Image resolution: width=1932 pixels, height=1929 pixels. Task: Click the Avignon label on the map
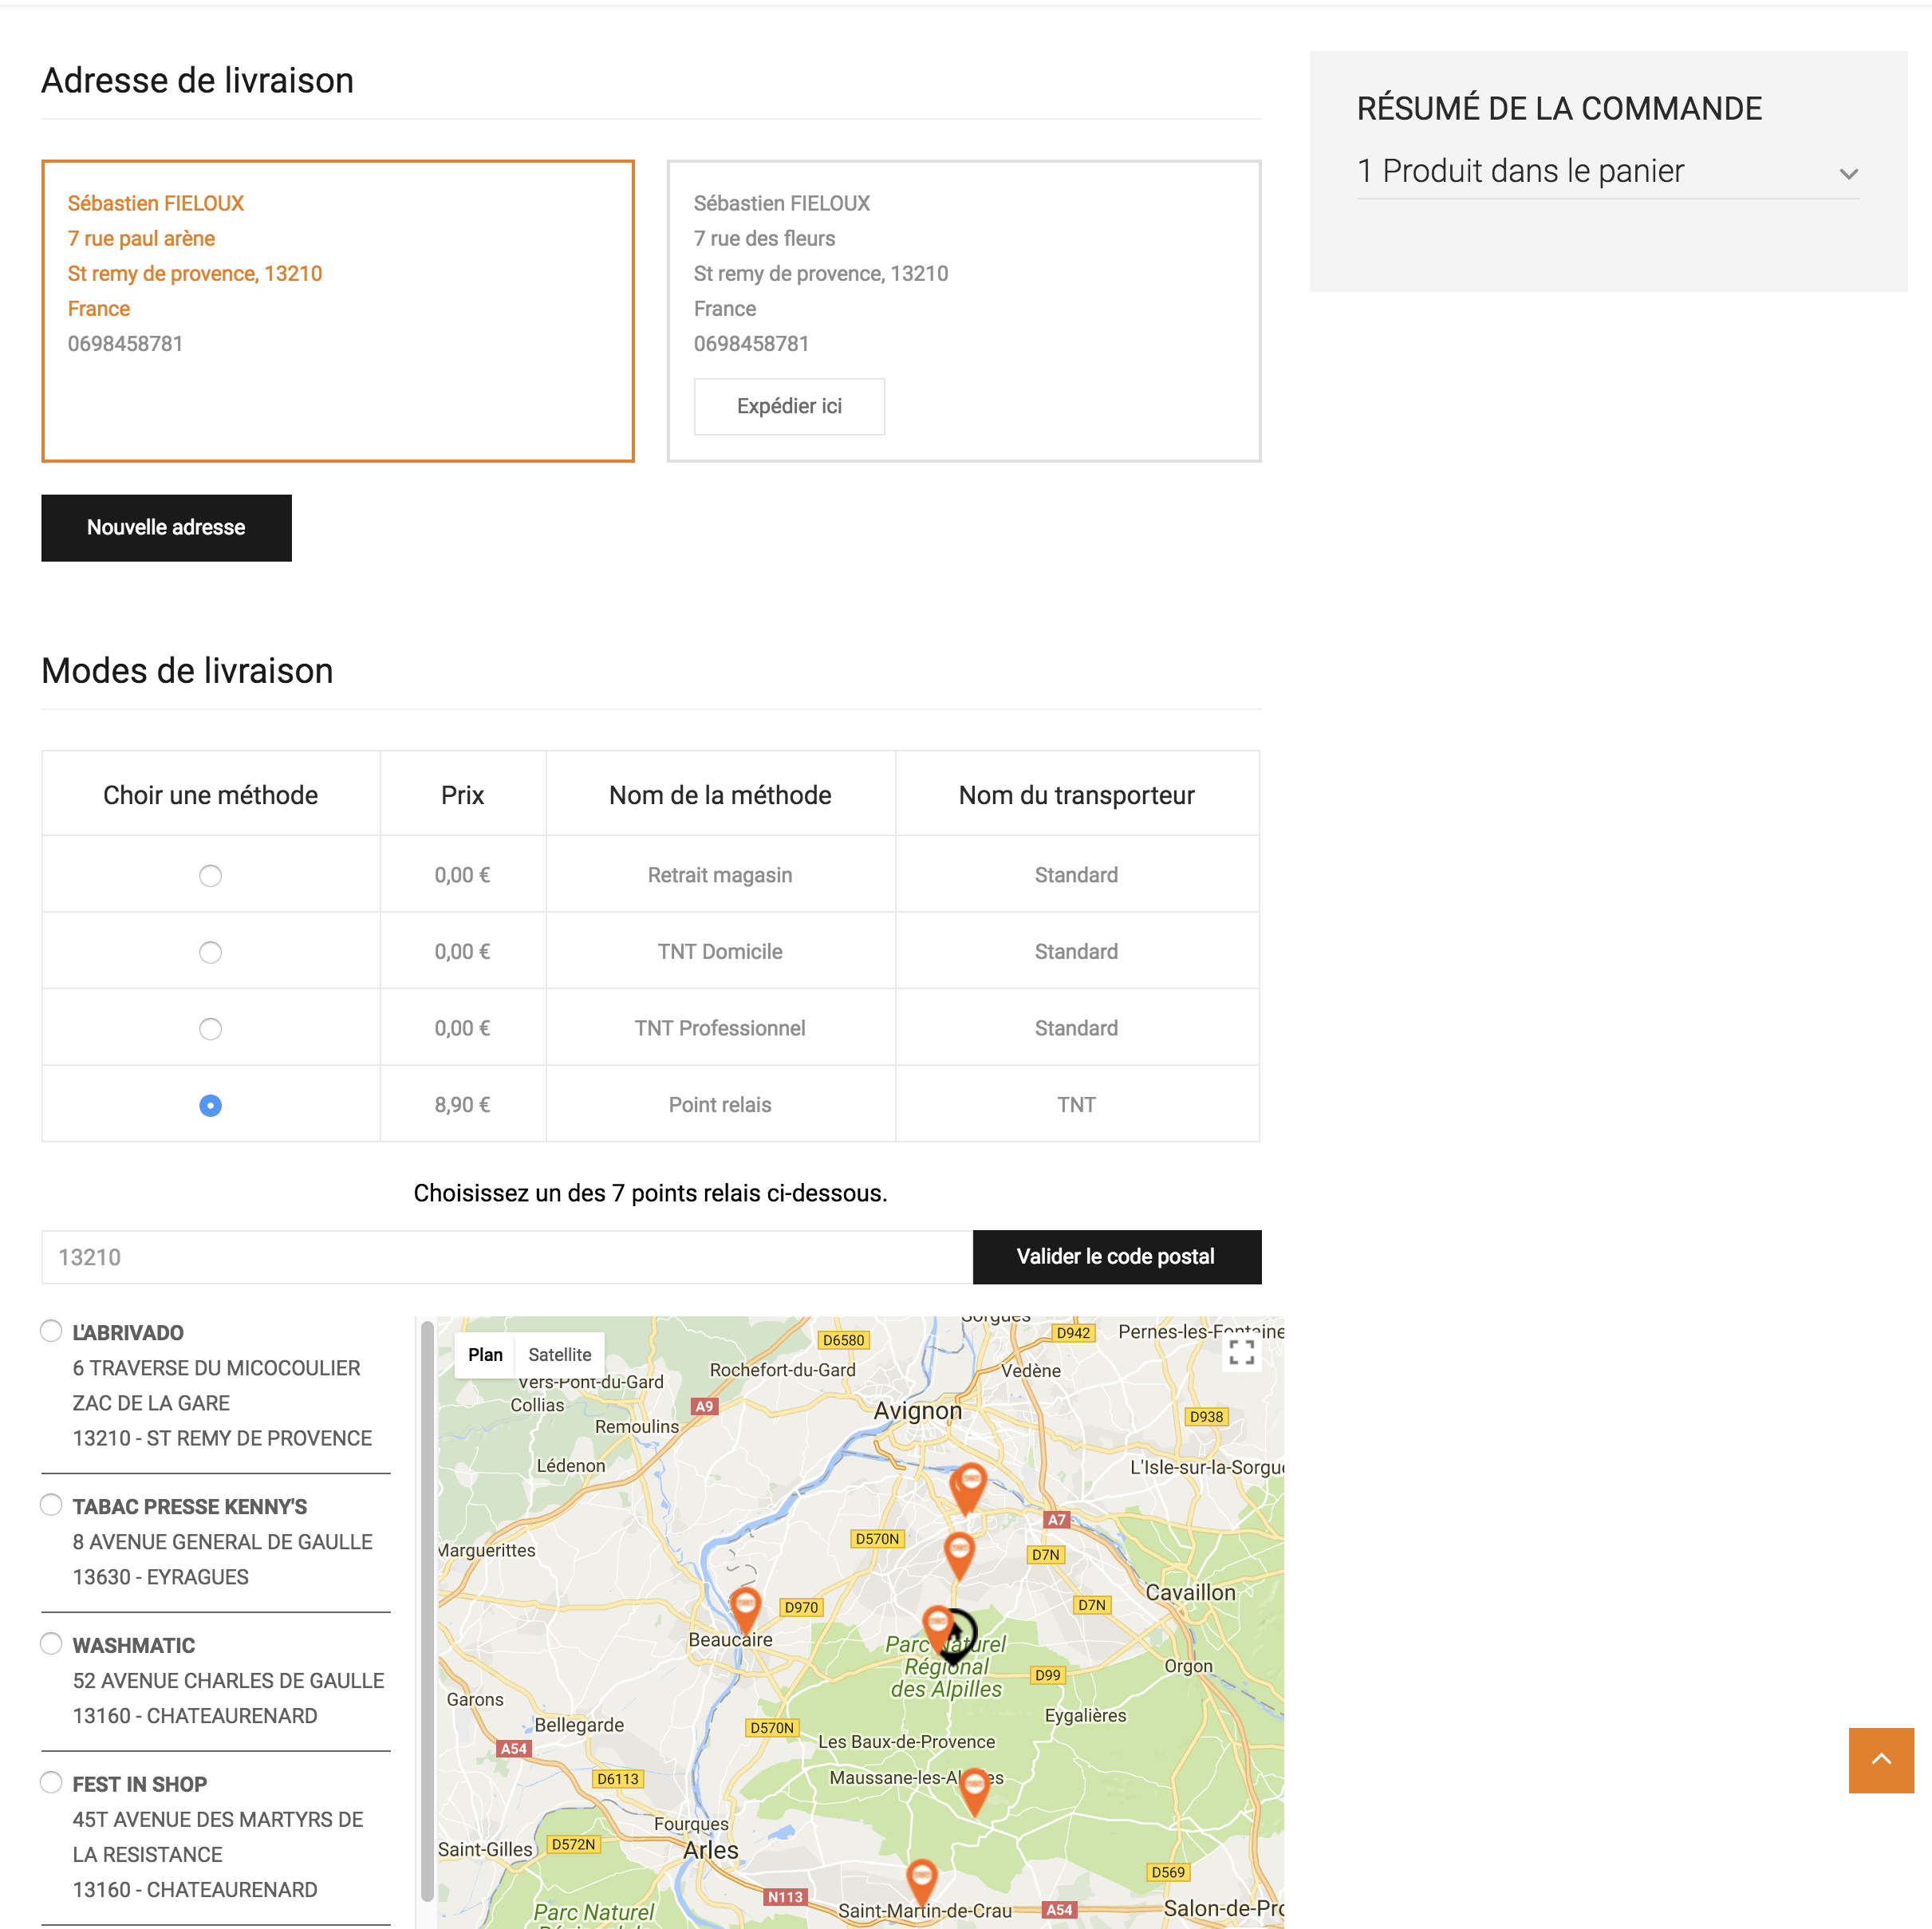917,1411
